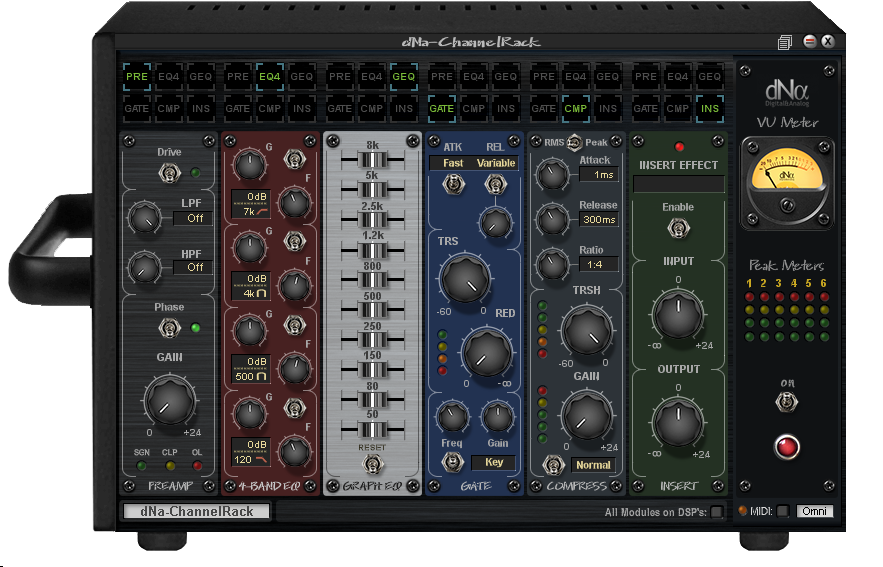Toggle the Drive switch in Preamp
The image size is (883, 567).
pos(170,173)
